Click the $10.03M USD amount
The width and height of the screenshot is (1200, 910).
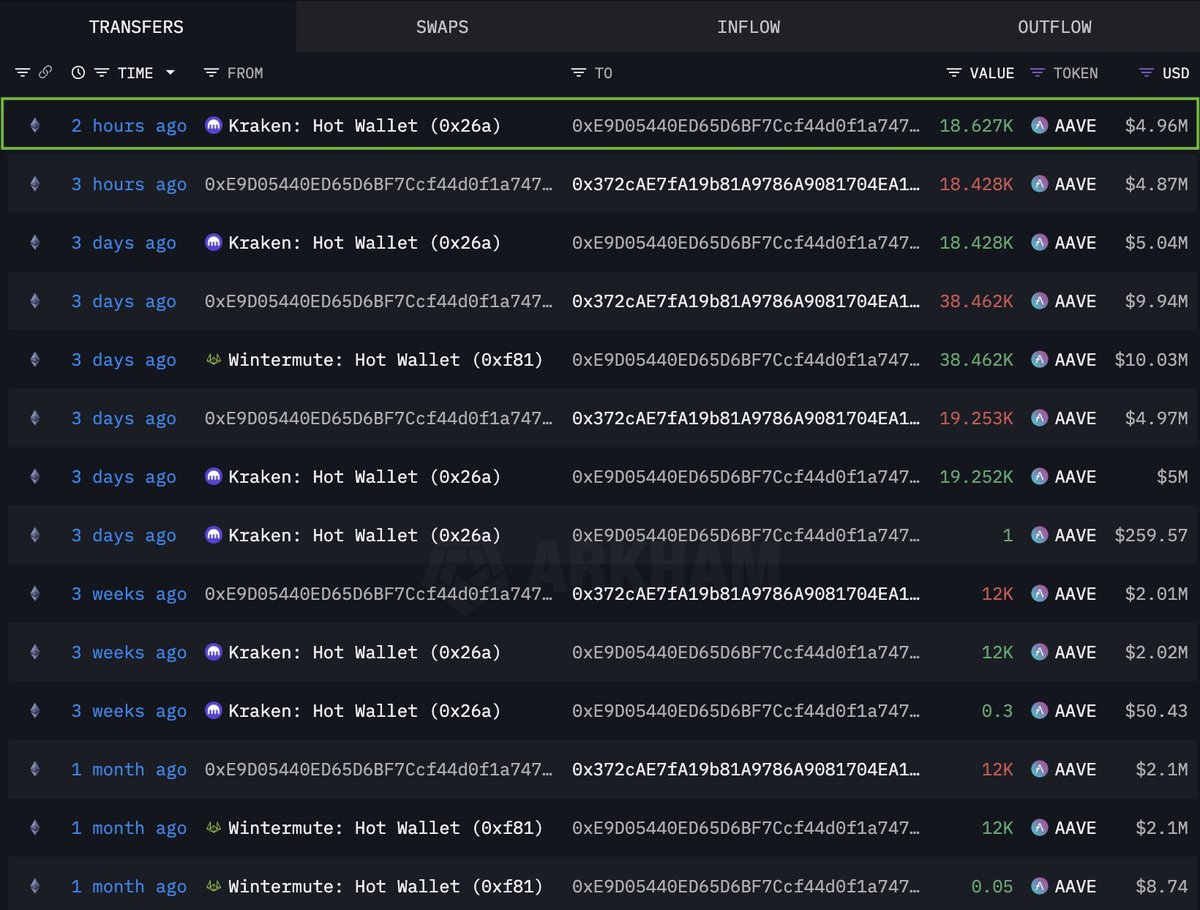(x=1151, y=360)
